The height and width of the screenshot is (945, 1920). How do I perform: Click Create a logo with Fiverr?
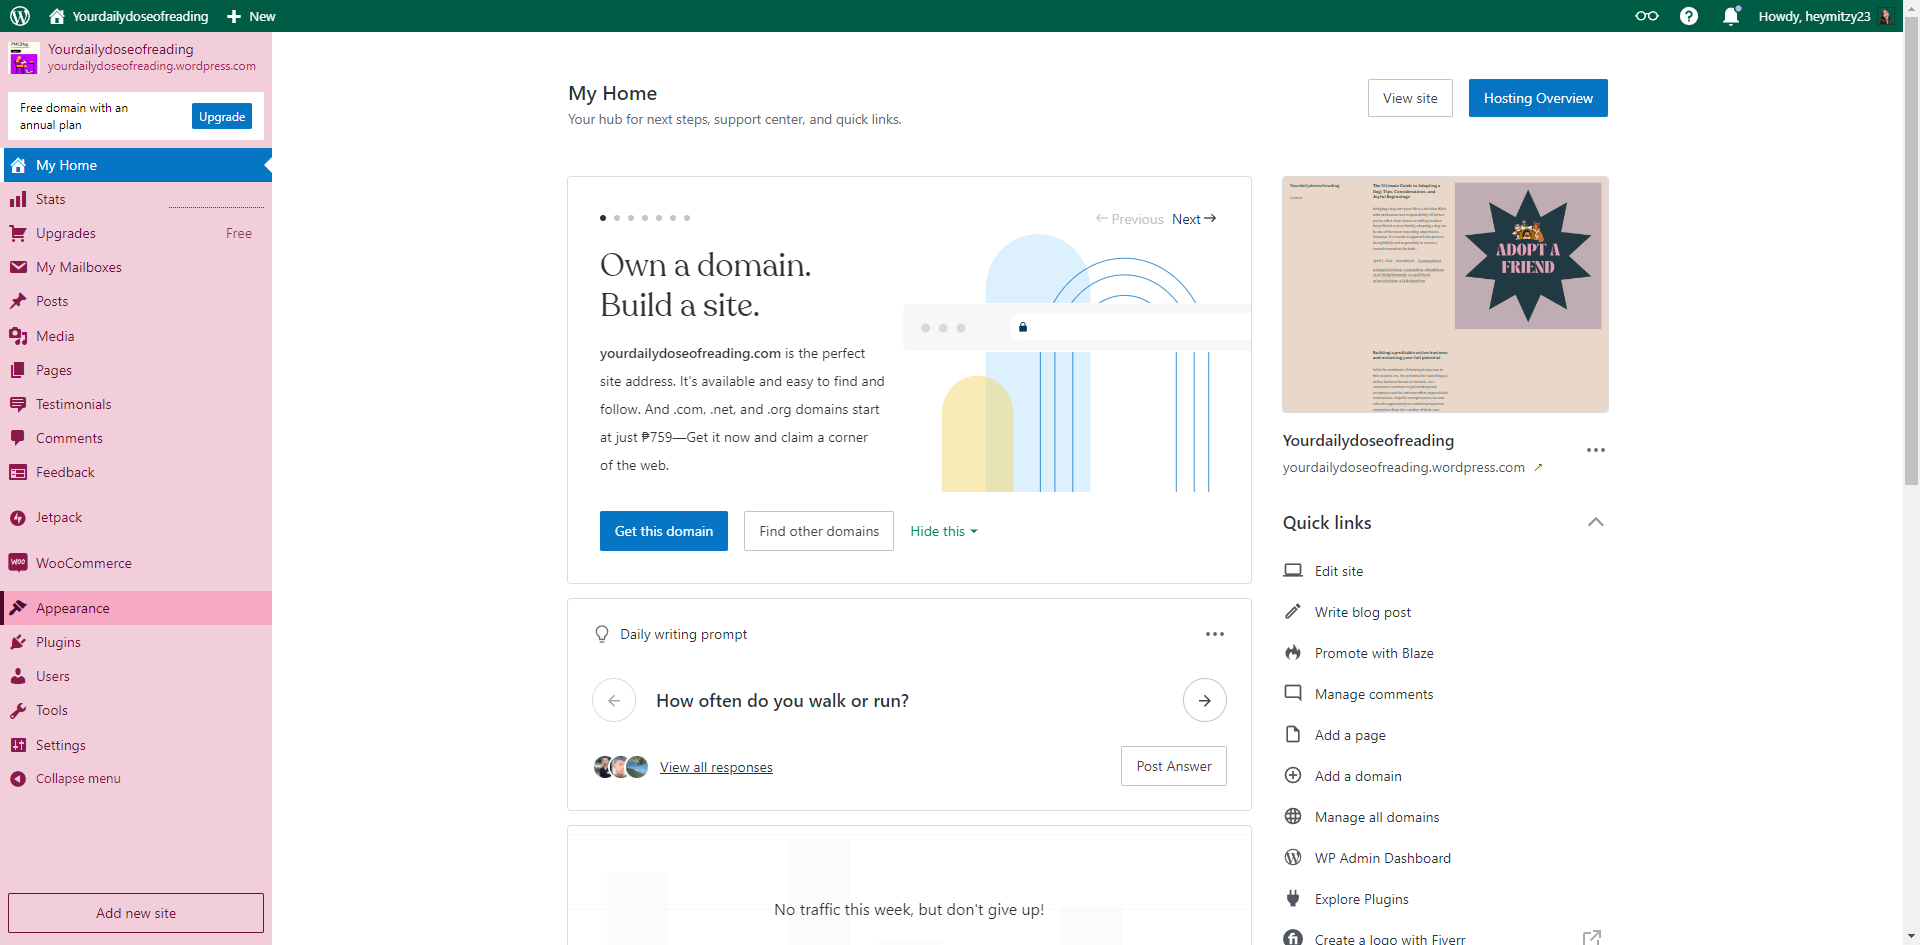click(x=1390, y=939)
